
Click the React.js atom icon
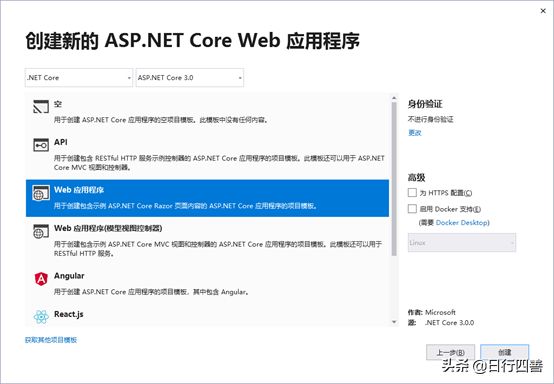41,317
